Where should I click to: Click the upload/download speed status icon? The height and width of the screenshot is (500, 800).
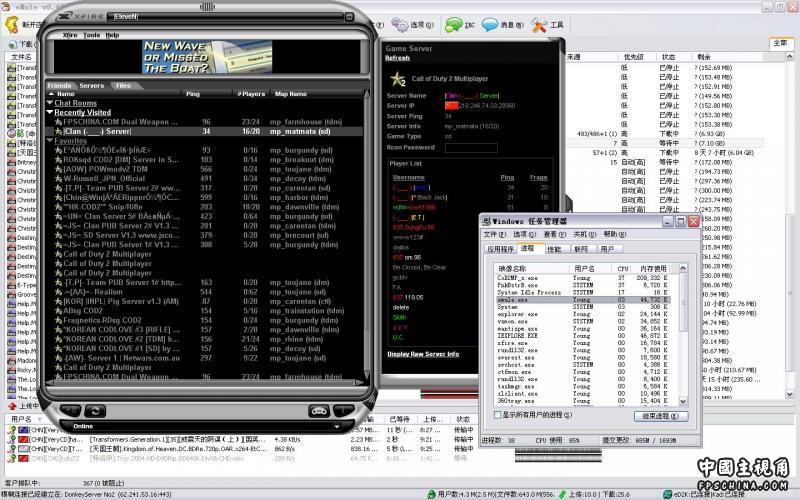[562, 494]
